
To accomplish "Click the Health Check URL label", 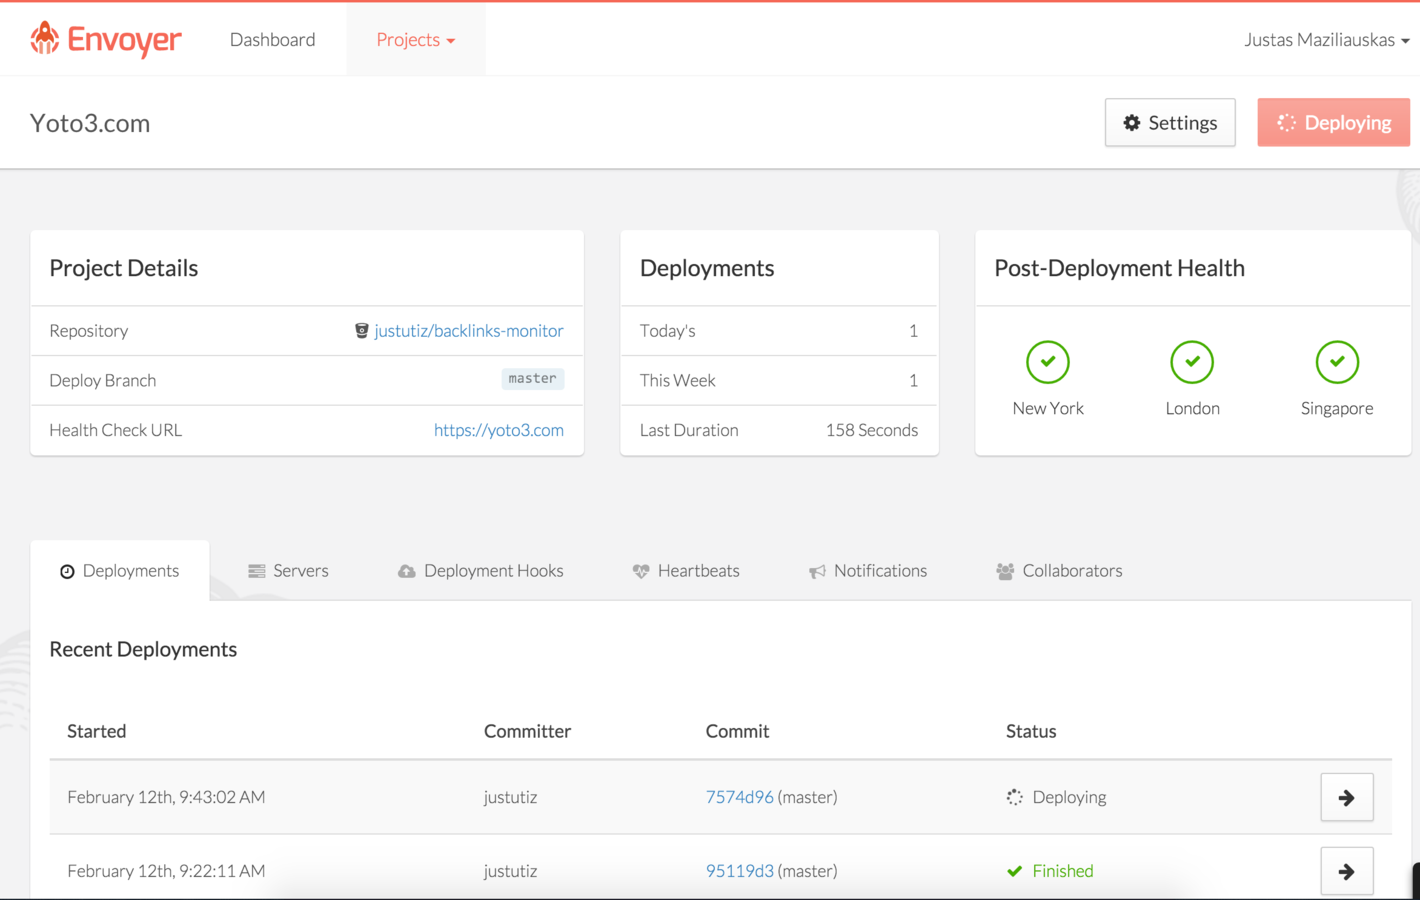I will pyautogui.click(x=116, y=430).
